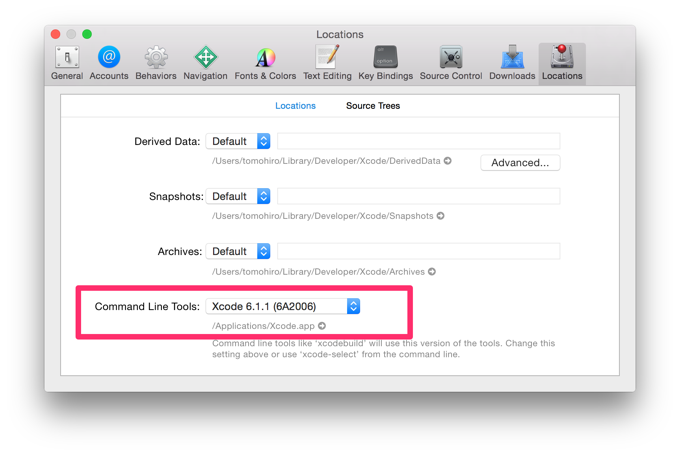
Task: Open the Accounts preferences pane
Action: coord(109,63)
